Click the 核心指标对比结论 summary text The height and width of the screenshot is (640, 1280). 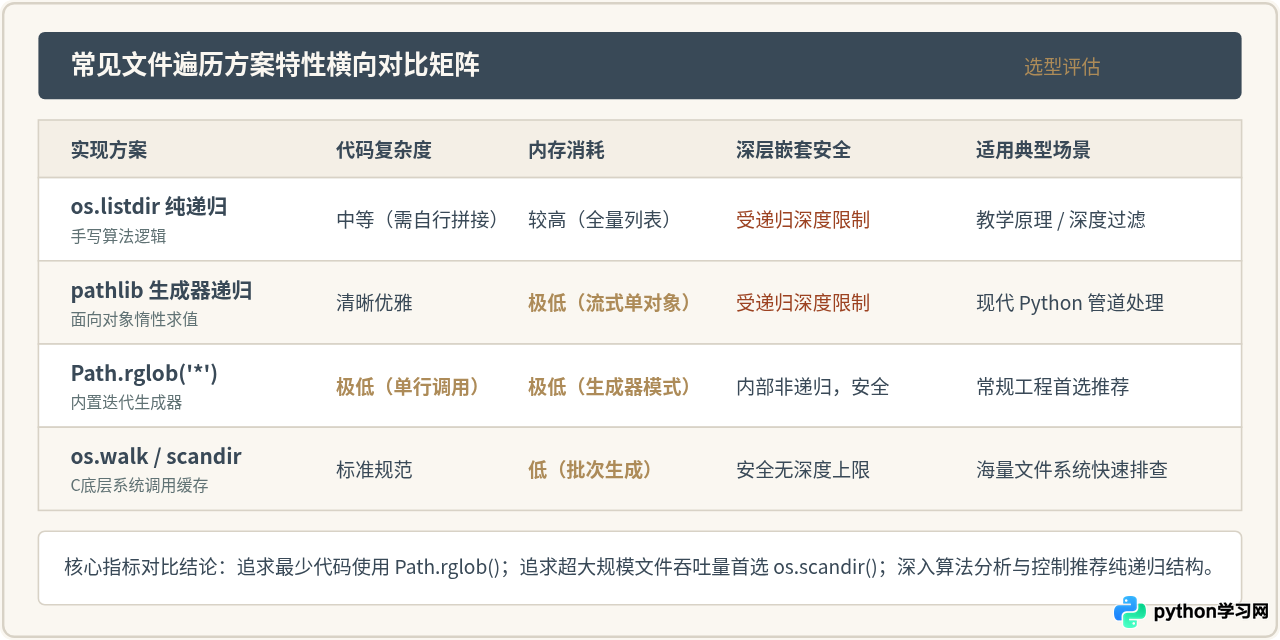coord(640,568)
